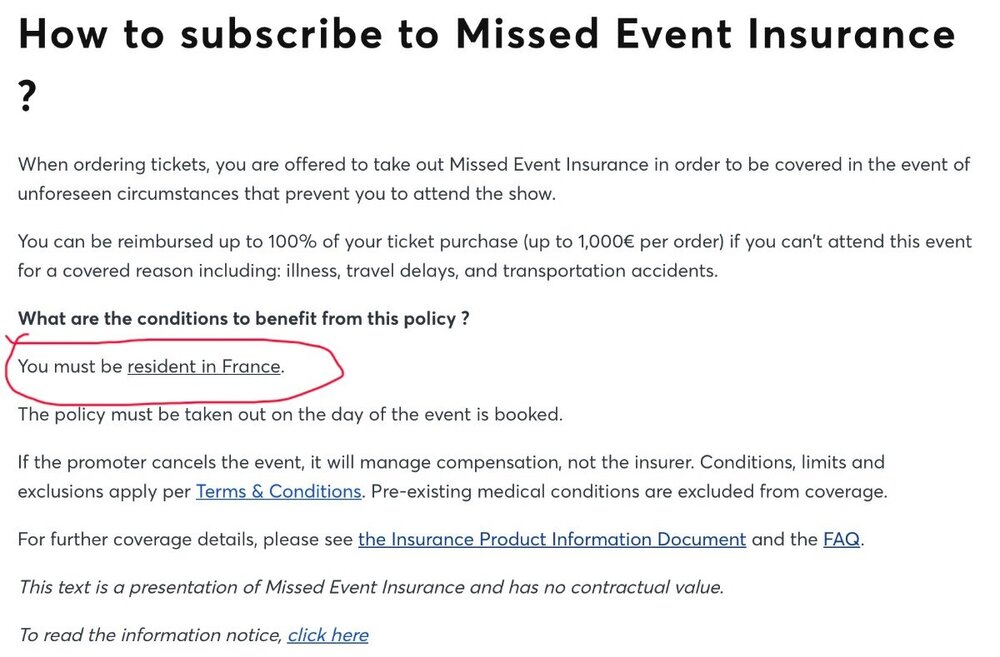Select the bold "What are the conditions" question
Screen dimensions: 1000x657
point(244,318)
